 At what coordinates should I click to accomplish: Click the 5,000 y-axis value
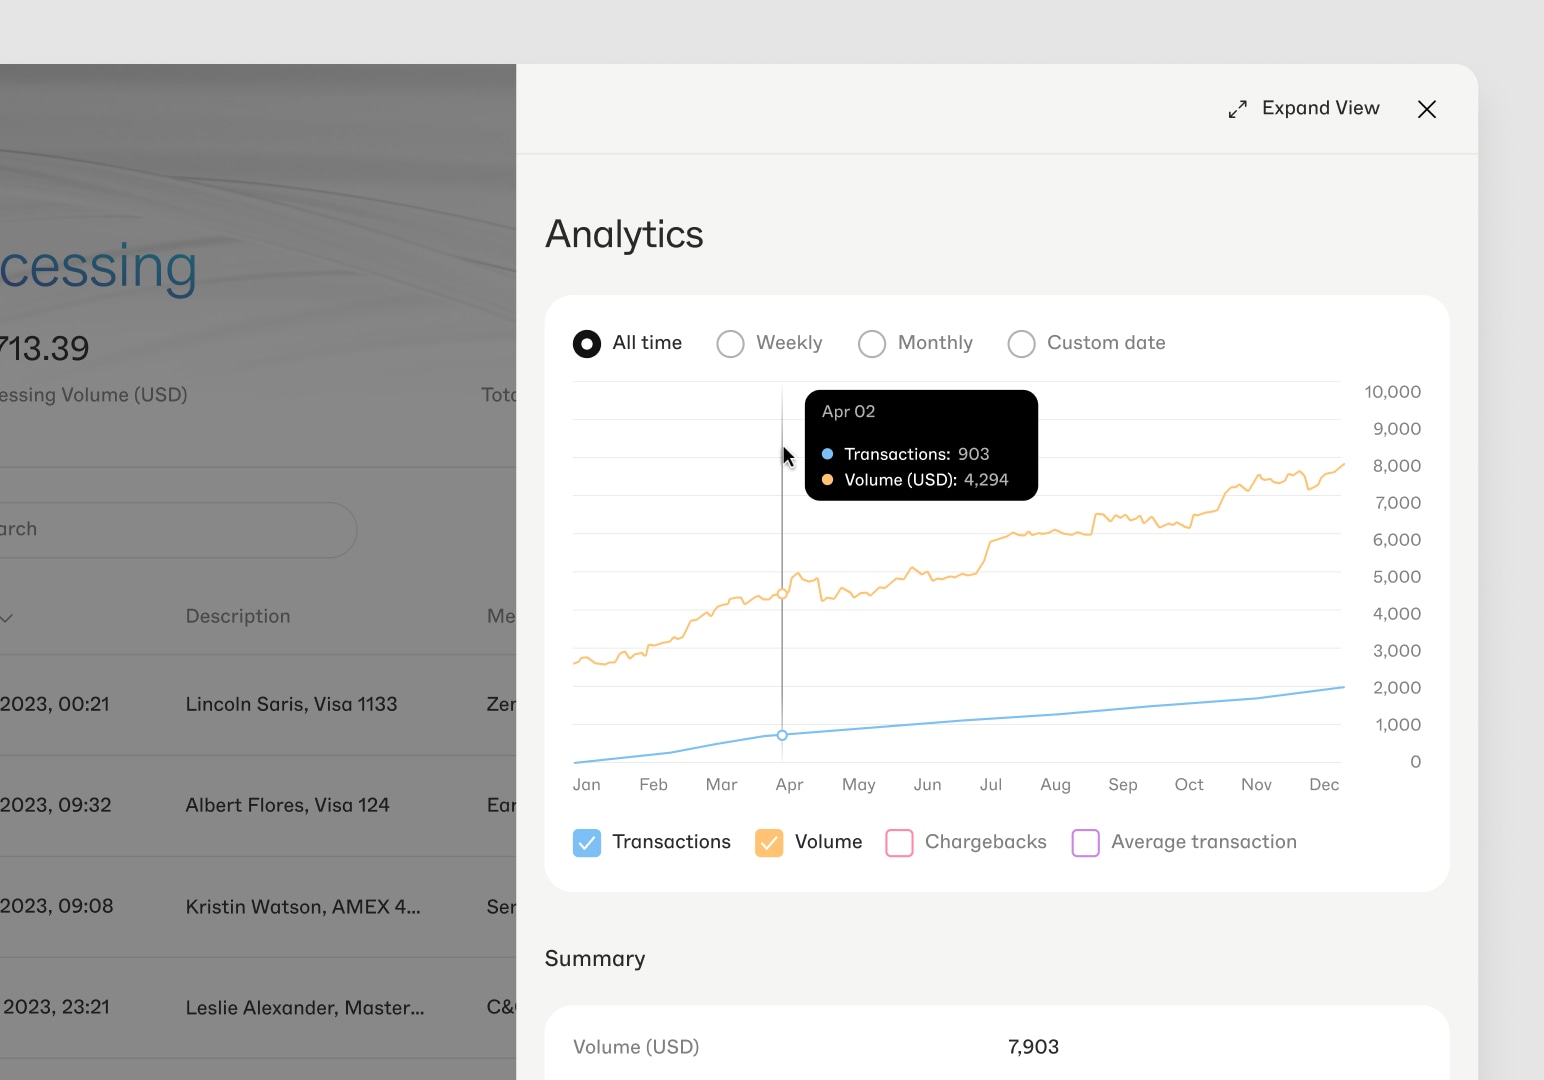[x=1396, y=577]
